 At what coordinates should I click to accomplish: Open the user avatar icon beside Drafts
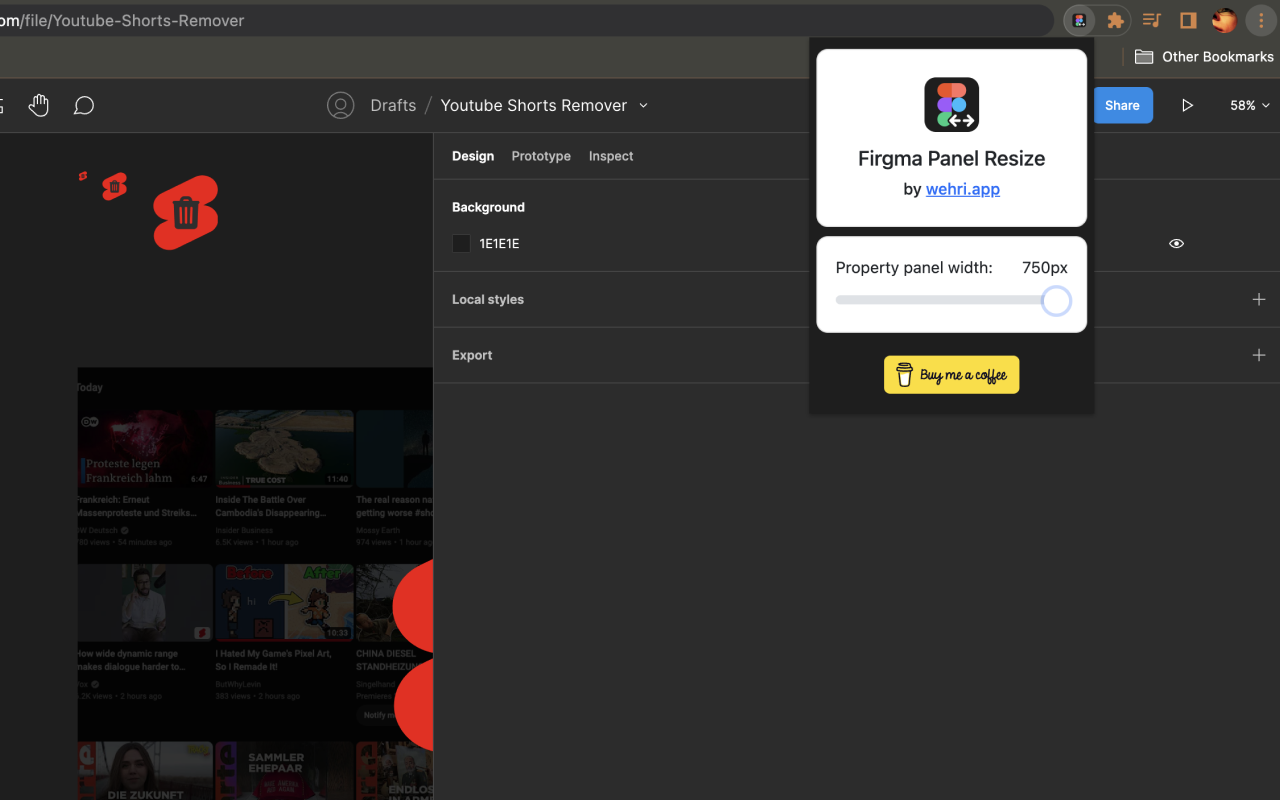coord(341,105)
